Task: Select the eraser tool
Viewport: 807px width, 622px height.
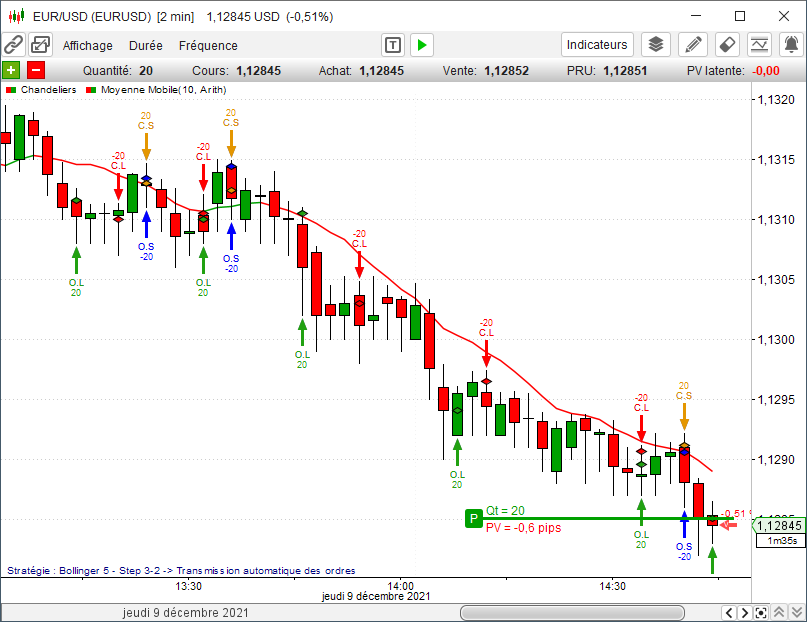Action: click(x=727, y=45)
